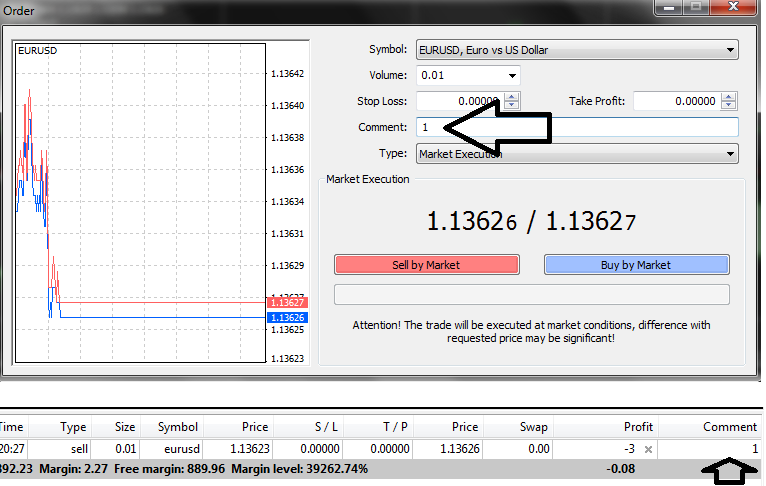Decrease Stop Loss with down arrow
Viewport: 766px width, 486px height.
click(x=512, y=106)
